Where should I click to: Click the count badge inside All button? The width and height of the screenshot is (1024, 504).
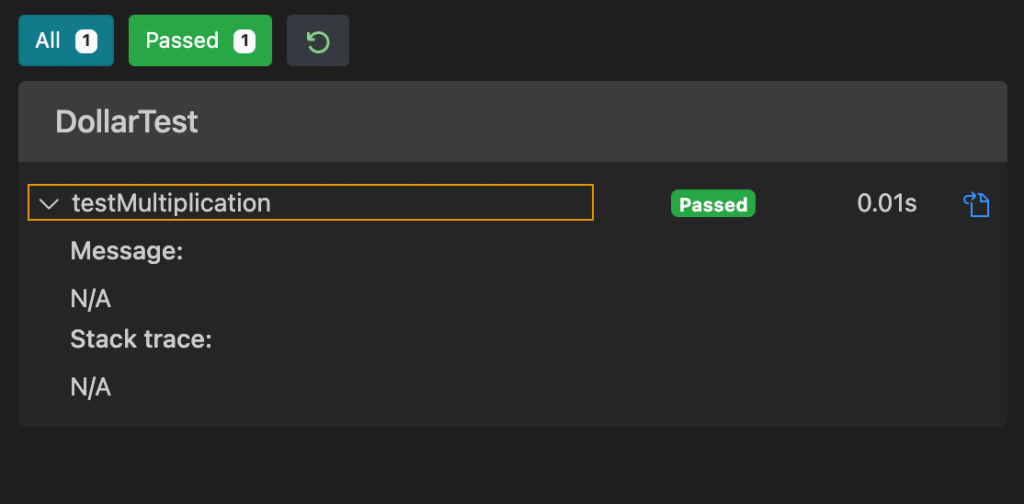[86, 42]
